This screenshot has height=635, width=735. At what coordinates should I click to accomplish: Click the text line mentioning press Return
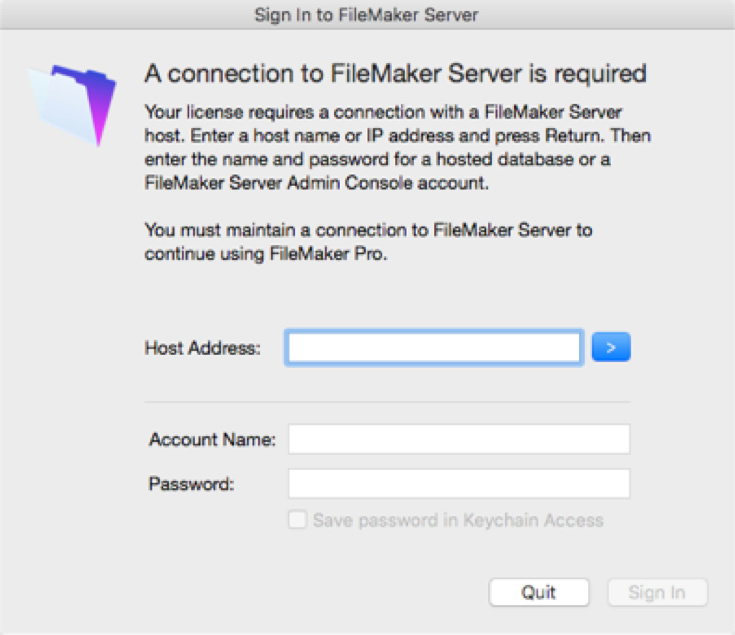point(398,136)
